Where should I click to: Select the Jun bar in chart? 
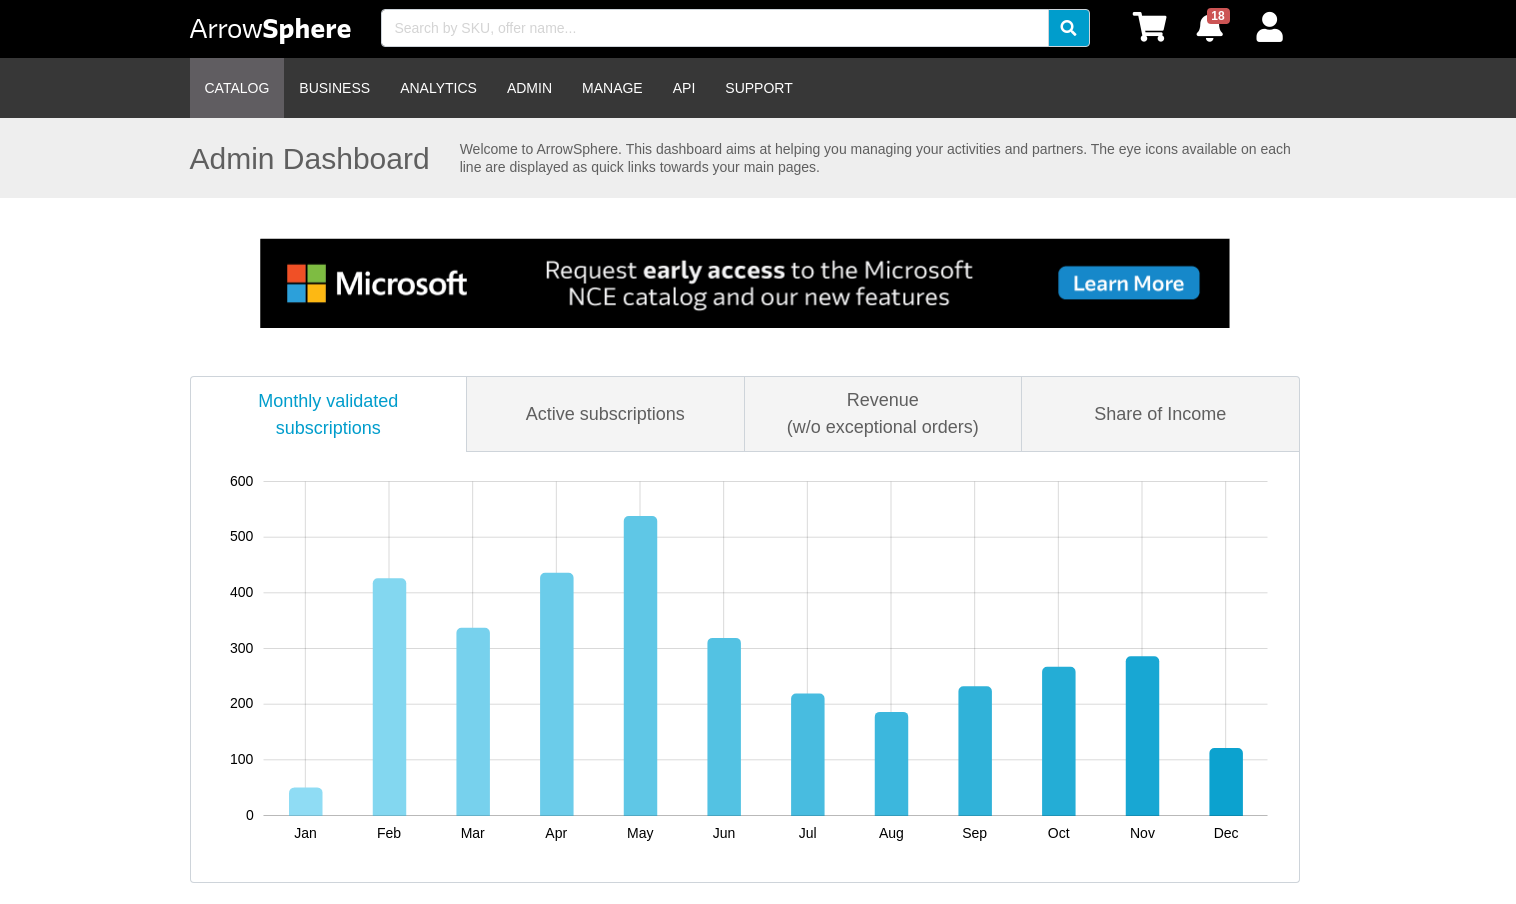tap(724, 727)
